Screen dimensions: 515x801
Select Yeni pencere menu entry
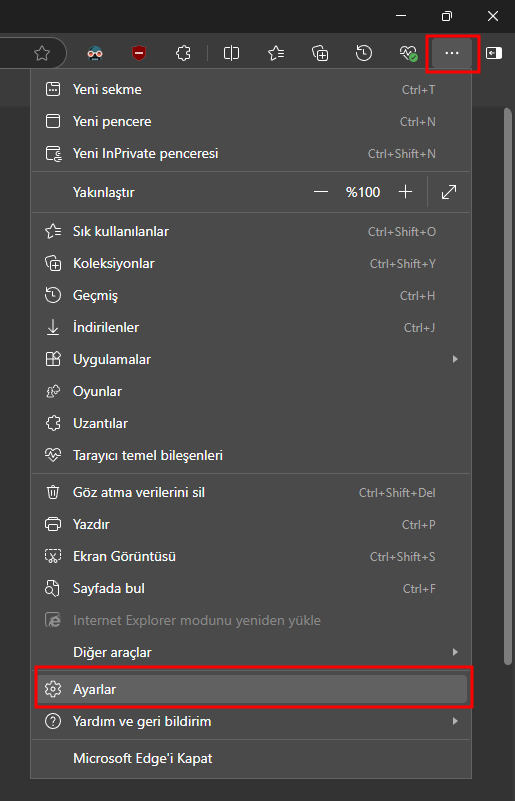pos(250,122)
